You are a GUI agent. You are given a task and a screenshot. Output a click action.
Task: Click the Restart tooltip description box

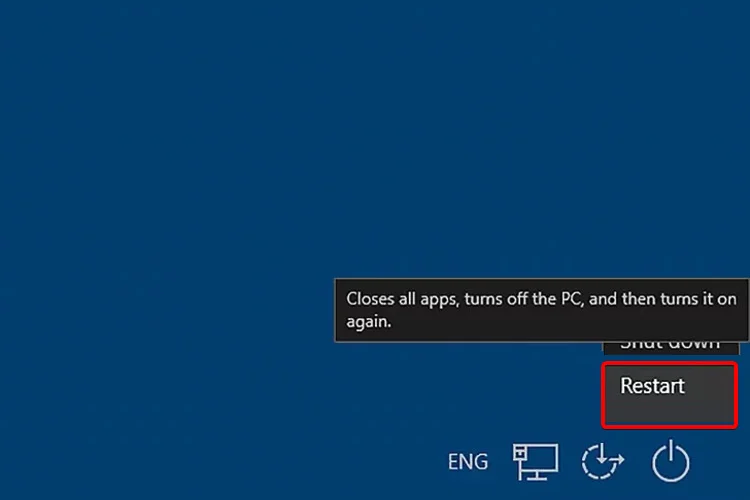pyautogui.click(x=541, y=310)
